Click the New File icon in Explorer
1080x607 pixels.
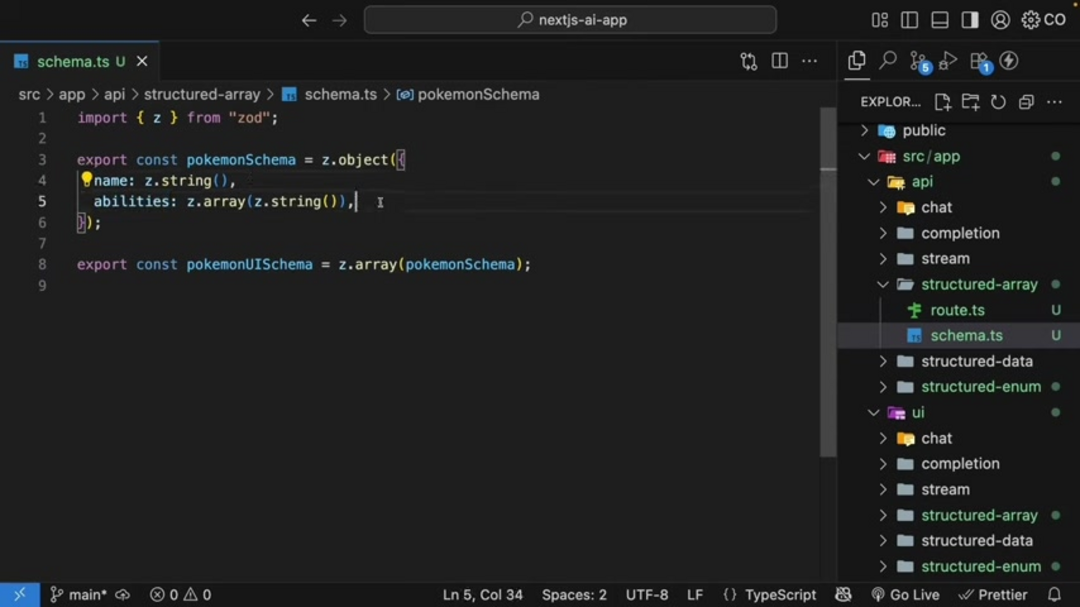942,102
